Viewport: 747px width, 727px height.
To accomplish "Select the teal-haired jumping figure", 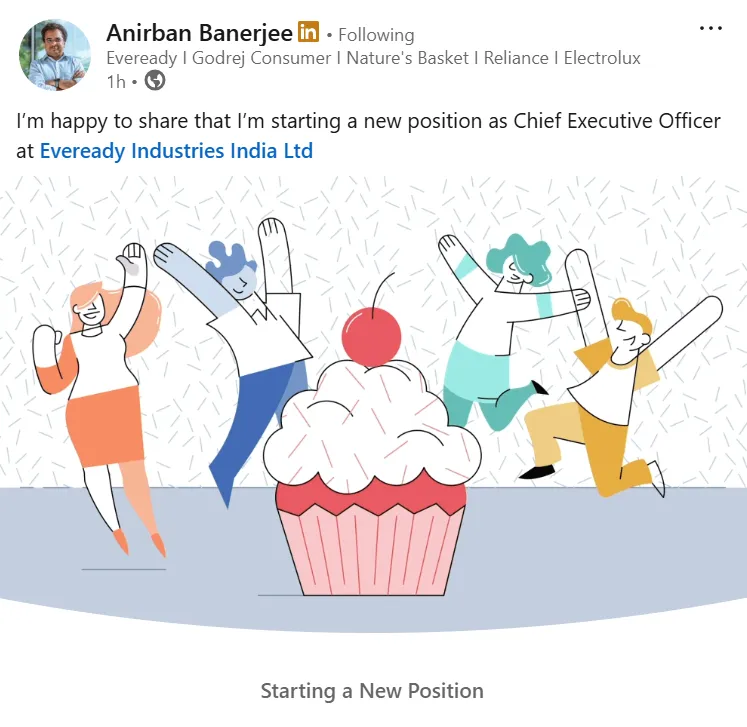I will point(512,331).
